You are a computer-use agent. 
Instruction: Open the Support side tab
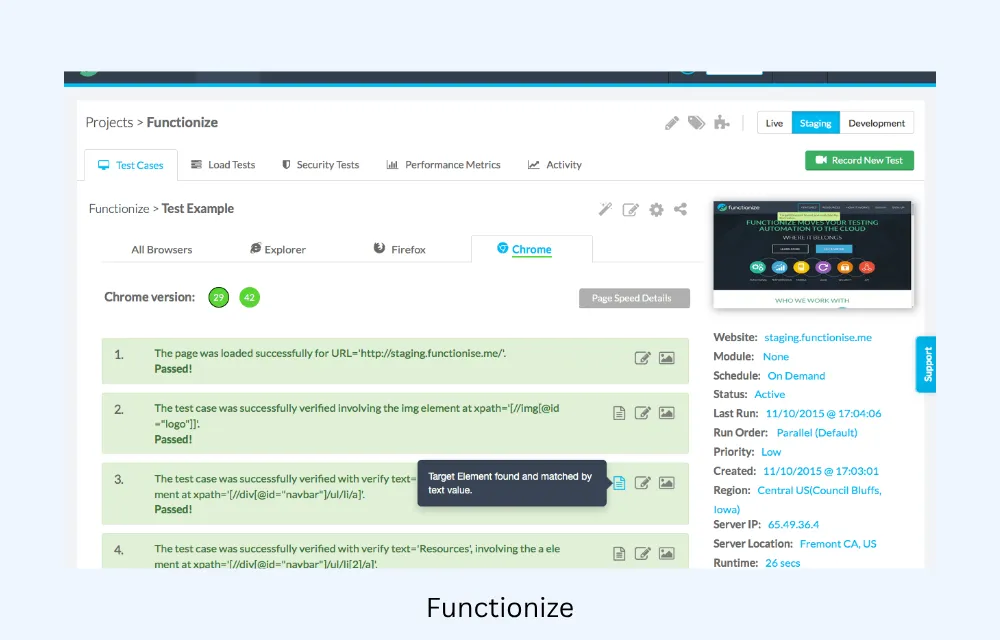[x=927, y=364]
